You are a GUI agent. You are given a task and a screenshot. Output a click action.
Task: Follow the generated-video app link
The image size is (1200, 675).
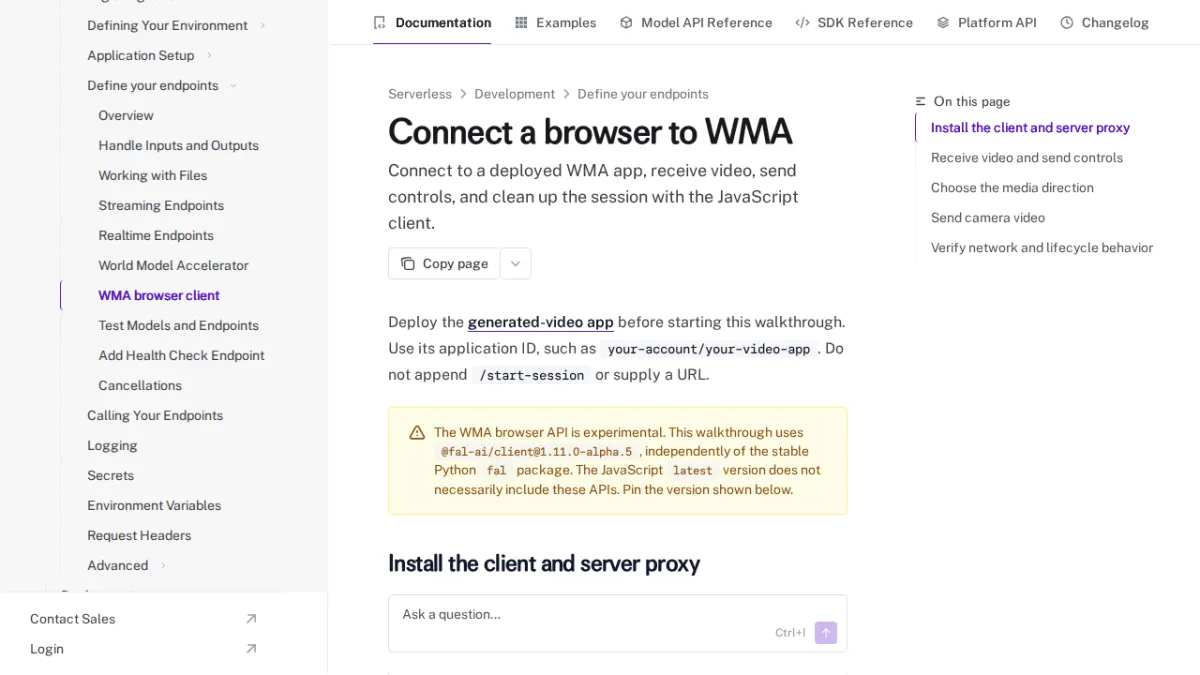coord(541,322)
